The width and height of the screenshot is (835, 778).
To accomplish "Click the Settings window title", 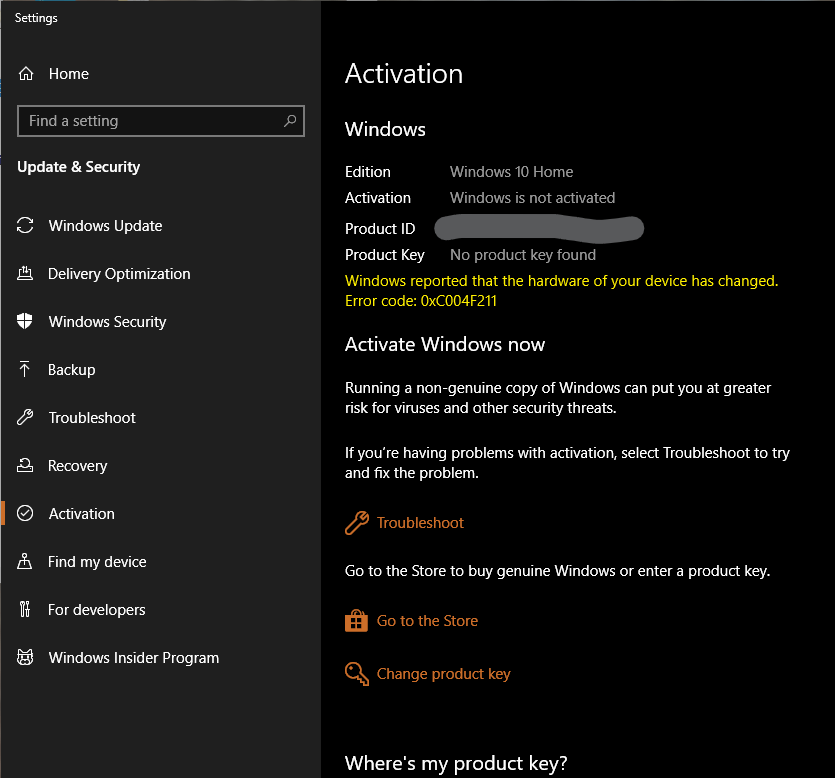I will [x=36, y=18].
